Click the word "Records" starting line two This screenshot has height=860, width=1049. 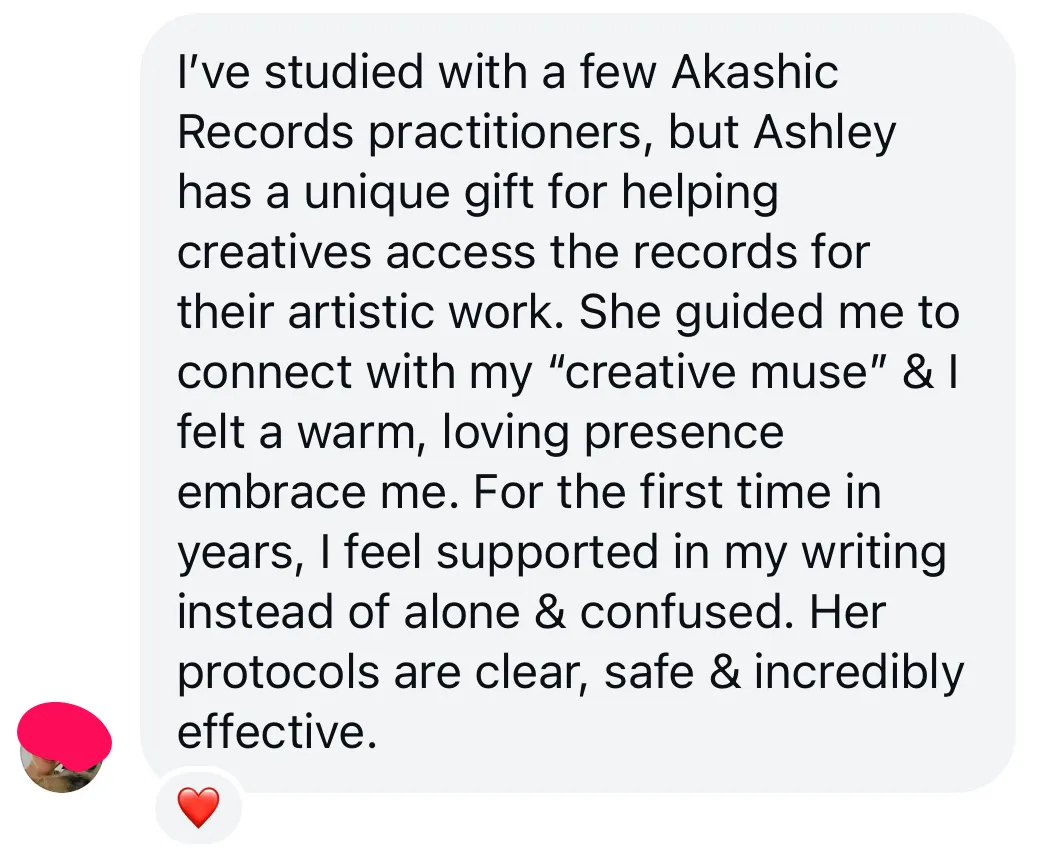click(x=265, y=132)
